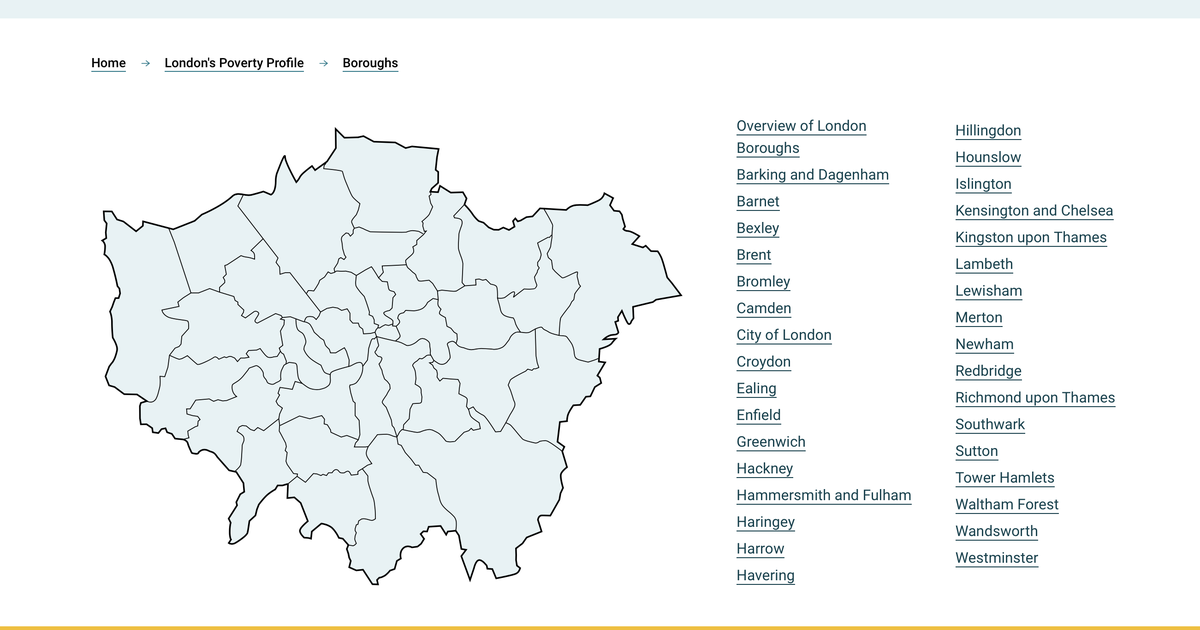The height and width of the screenshot is (630, 1200).
Task: Open the Bexley page
Action: [x=757, y=228]
